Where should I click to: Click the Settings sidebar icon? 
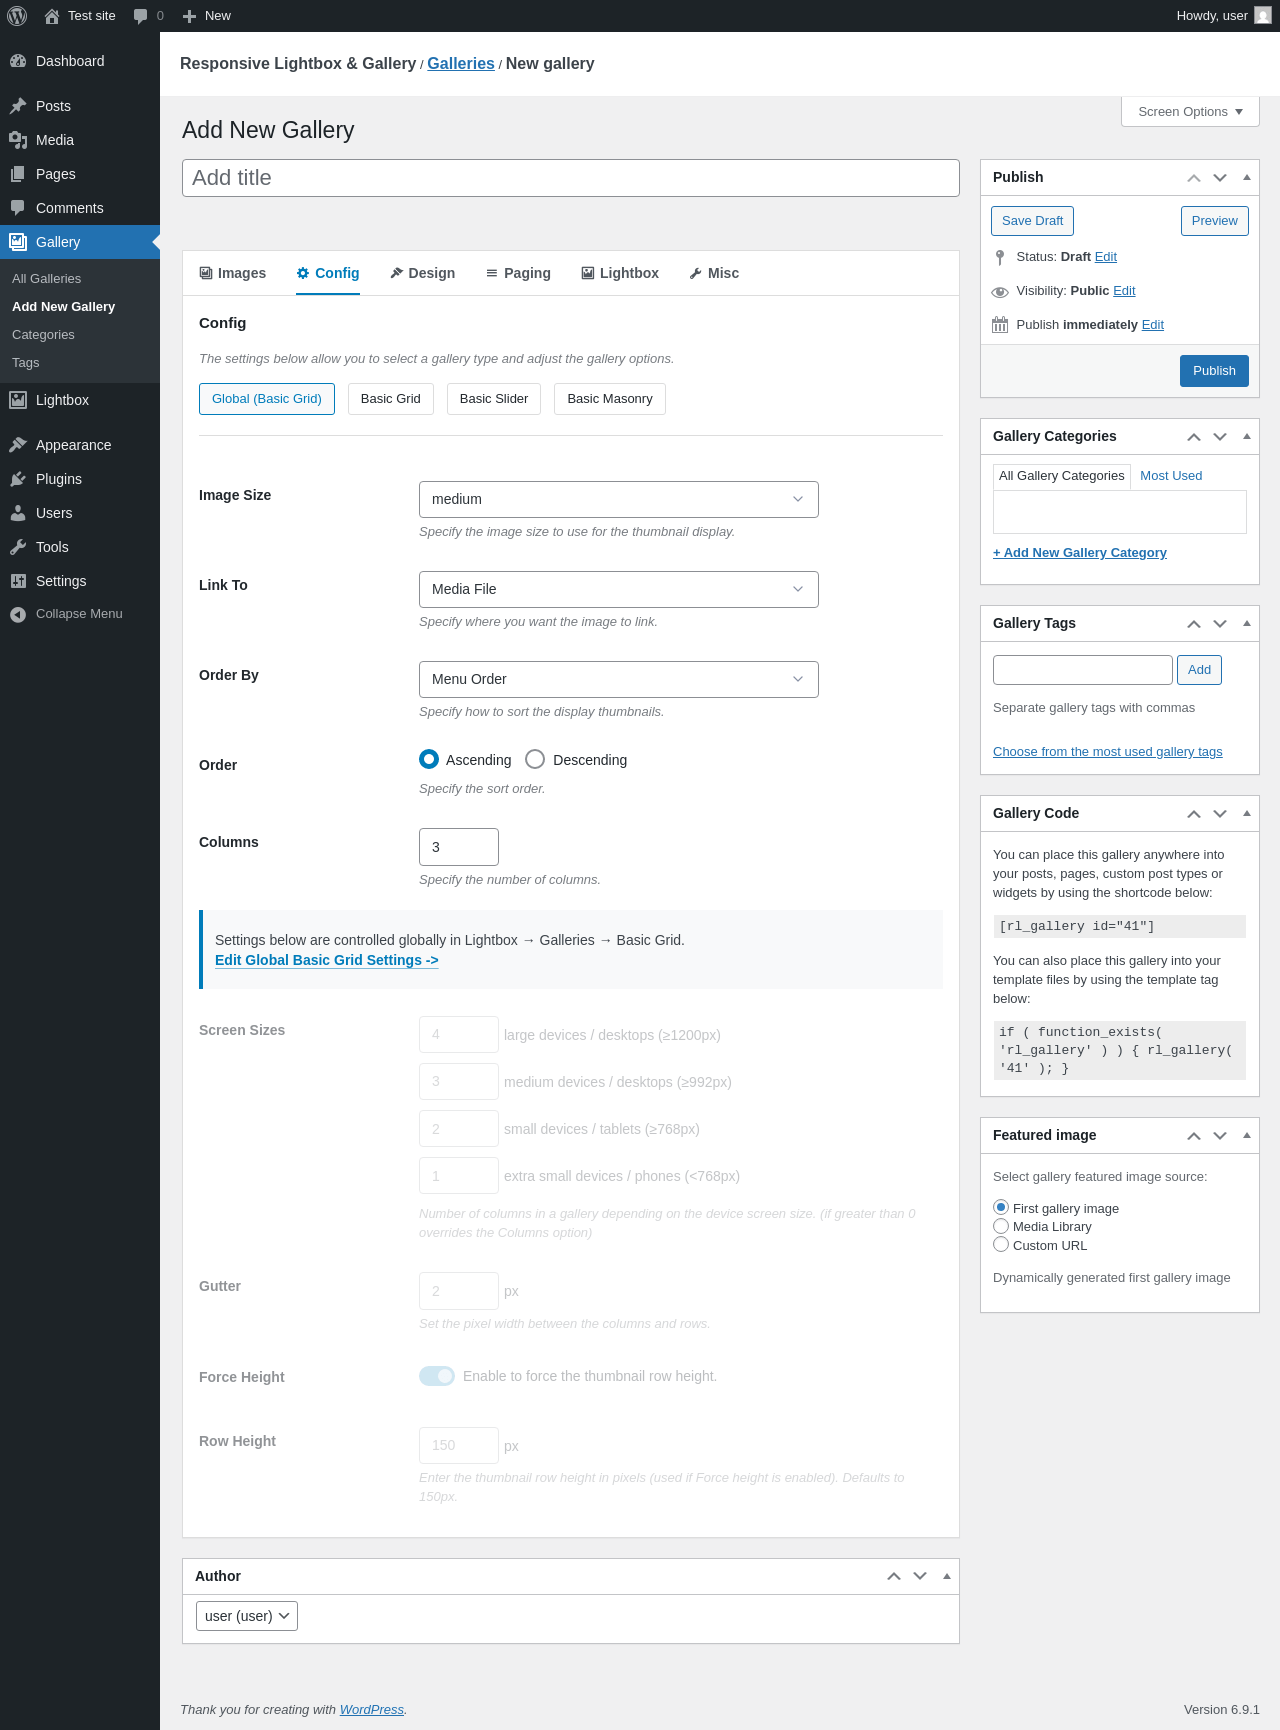click(18, 581)
